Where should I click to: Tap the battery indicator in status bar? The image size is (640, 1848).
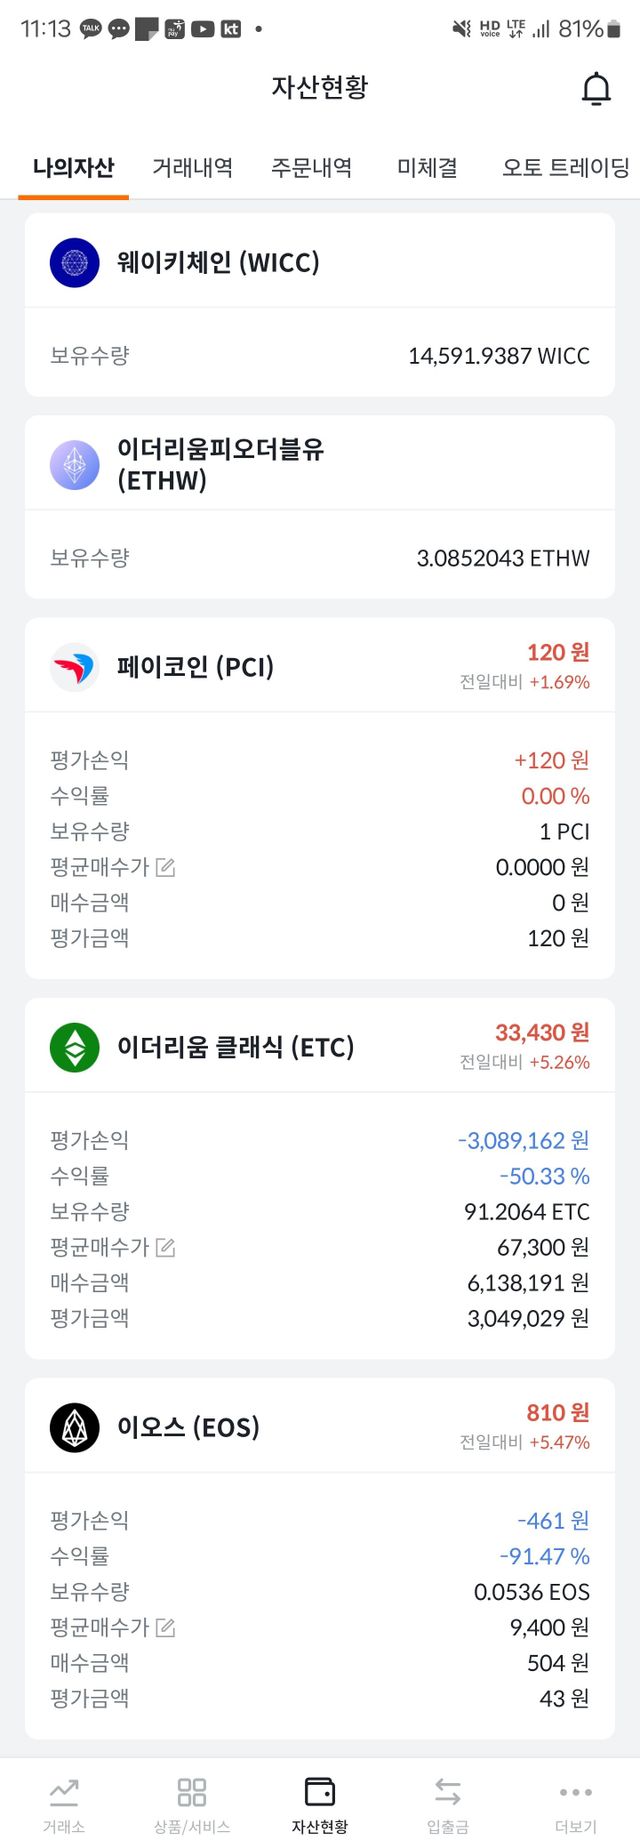click(614, 29)
